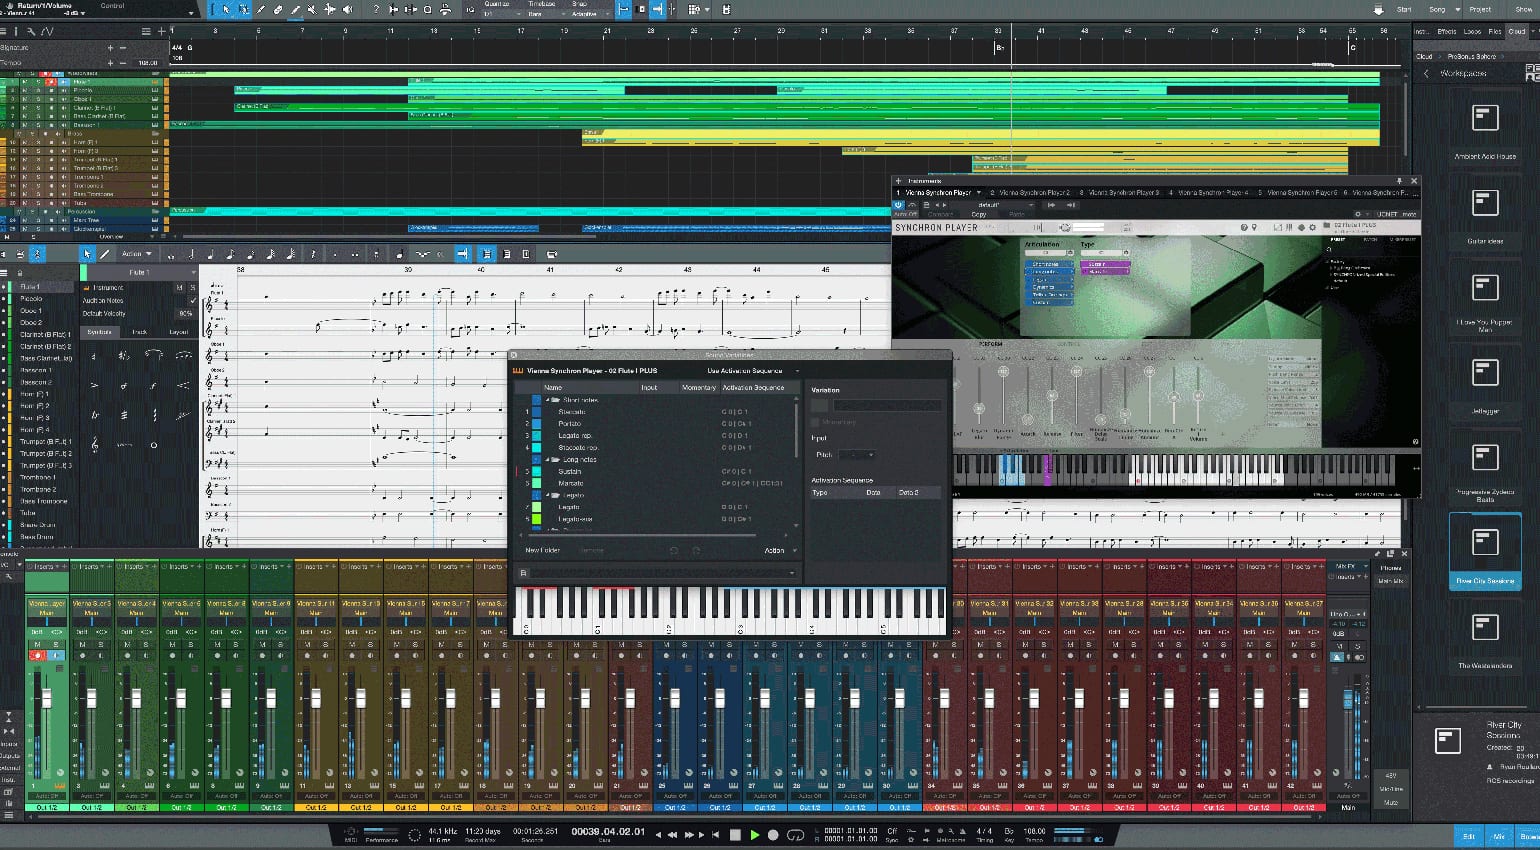The image size is (1540, 850).
Task: Collapse the Long notes folder
Action: coord(548,460)
